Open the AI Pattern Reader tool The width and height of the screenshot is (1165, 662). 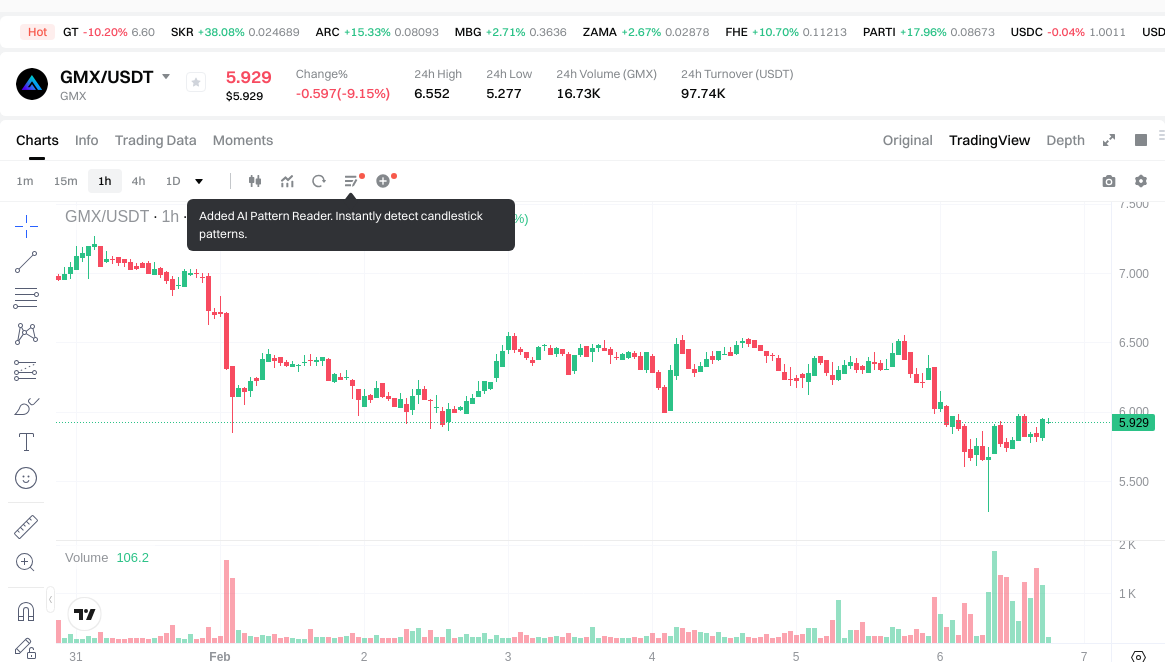[351, 181]
